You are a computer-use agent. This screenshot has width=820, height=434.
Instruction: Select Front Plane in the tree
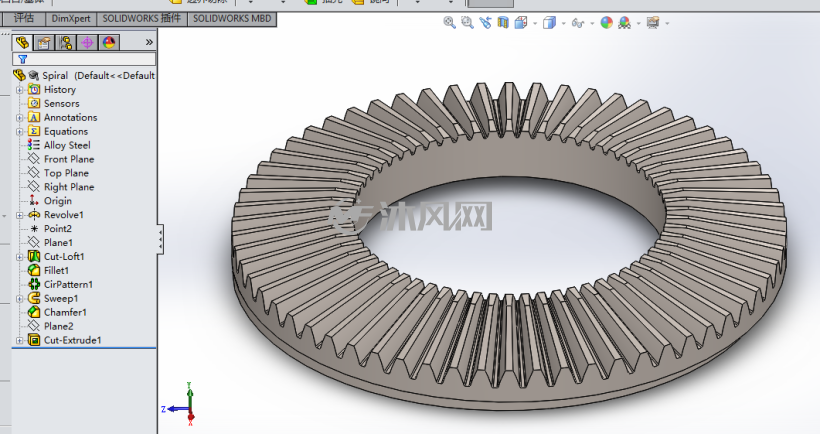[x=69, y=159]
